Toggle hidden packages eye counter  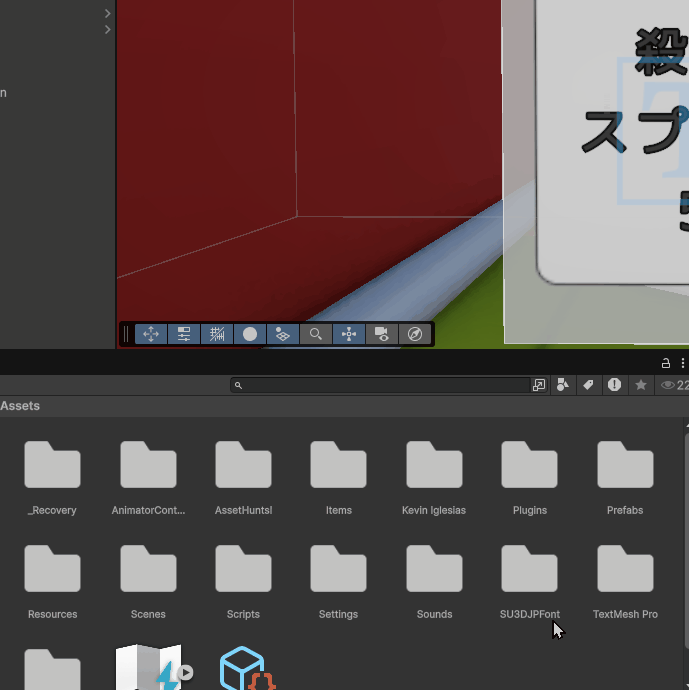point(674,385)
